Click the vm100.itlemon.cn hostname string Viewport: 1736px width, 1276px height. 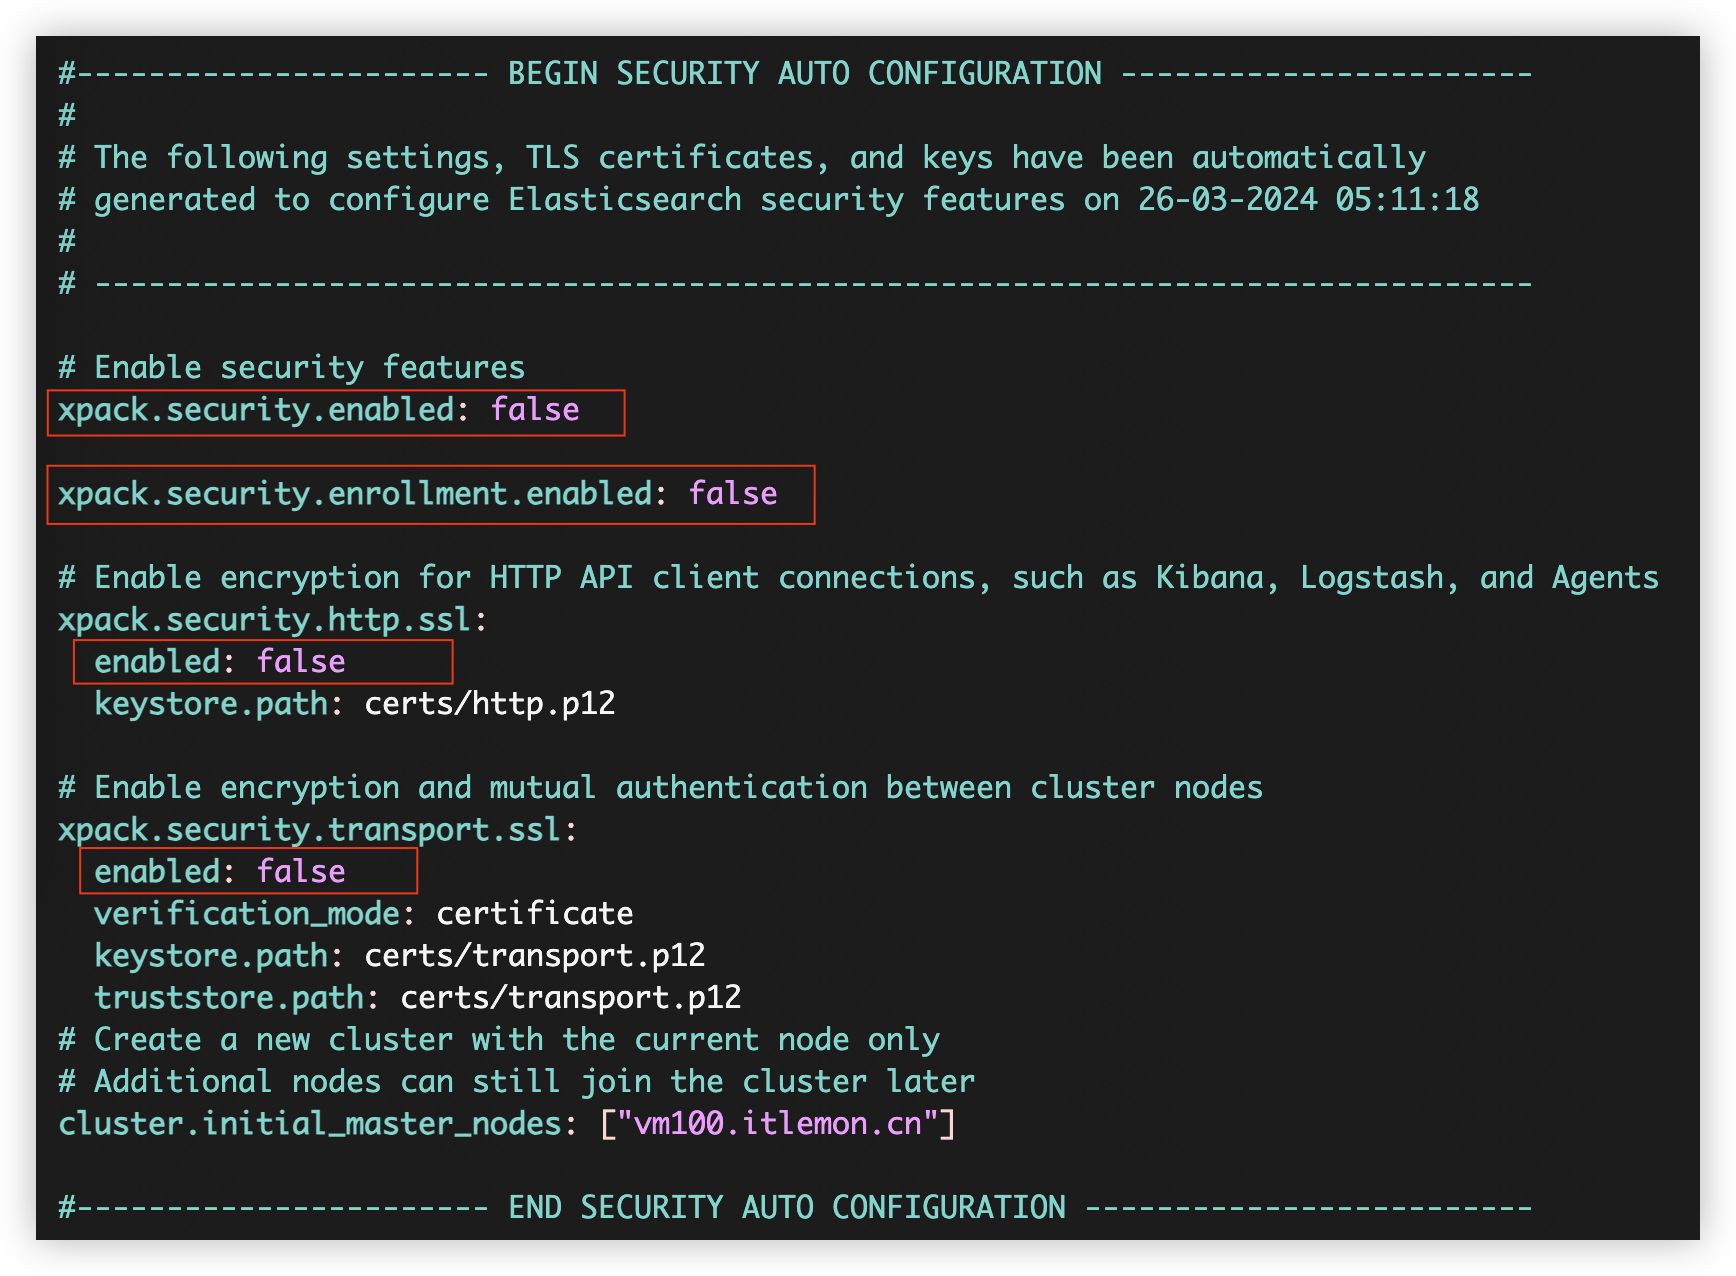tap(778, 1124)
